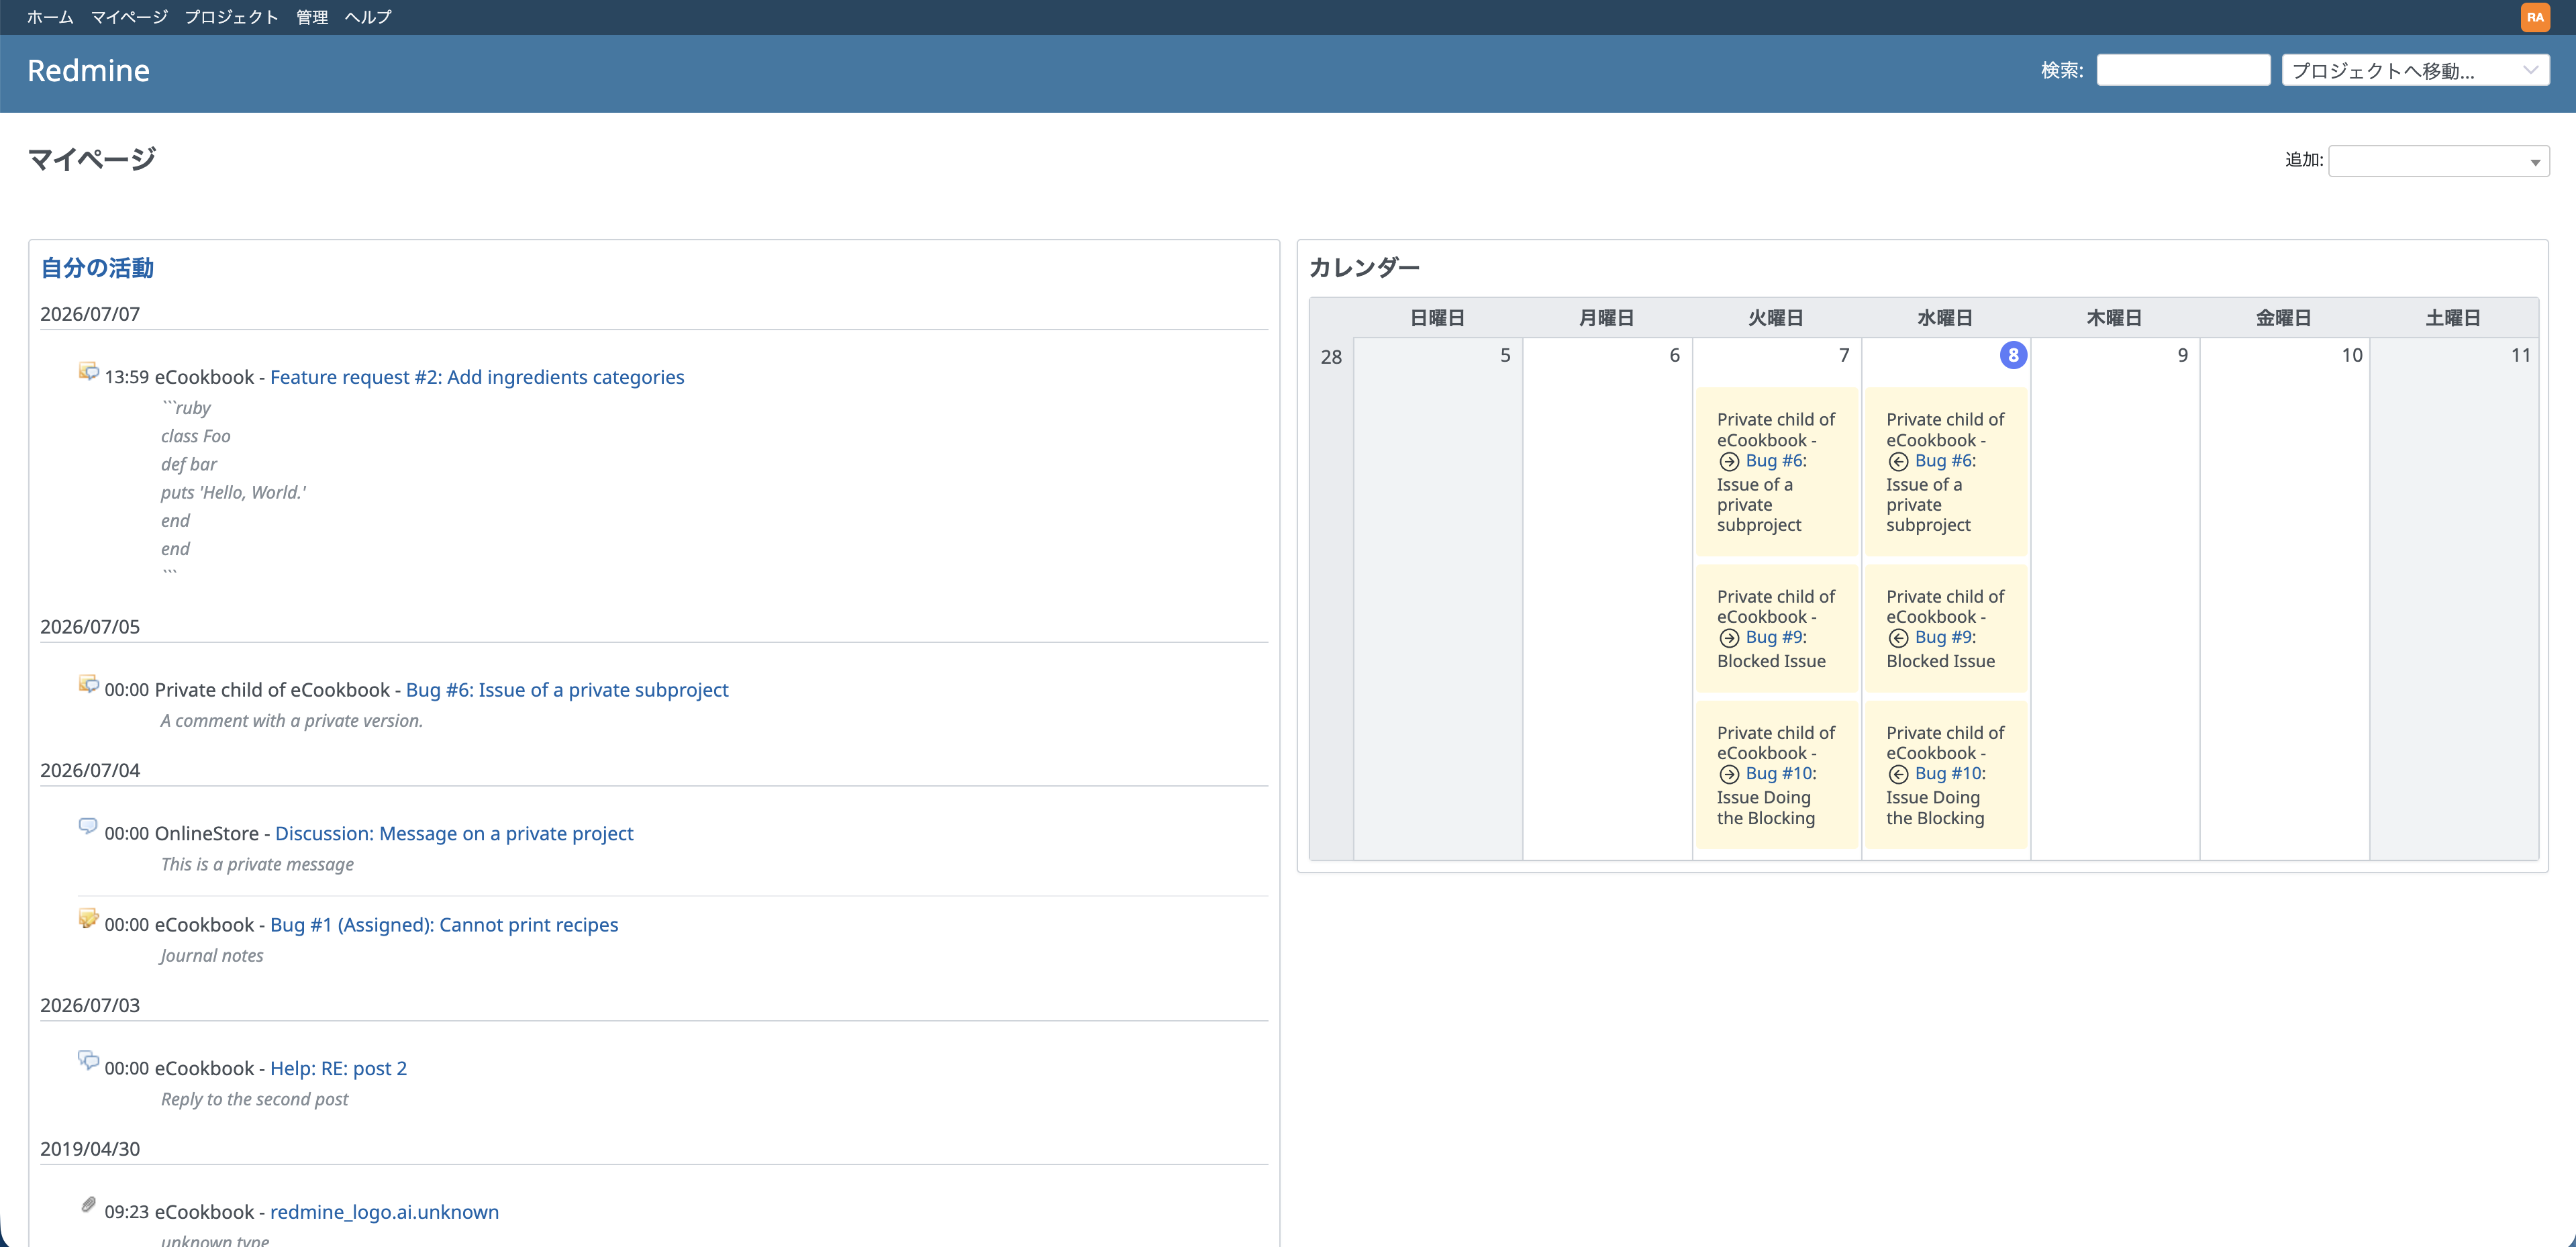Open the 自分の活動 heading link
Viewport: 2576px width, 1247px height.
click(x=97, y=268)
